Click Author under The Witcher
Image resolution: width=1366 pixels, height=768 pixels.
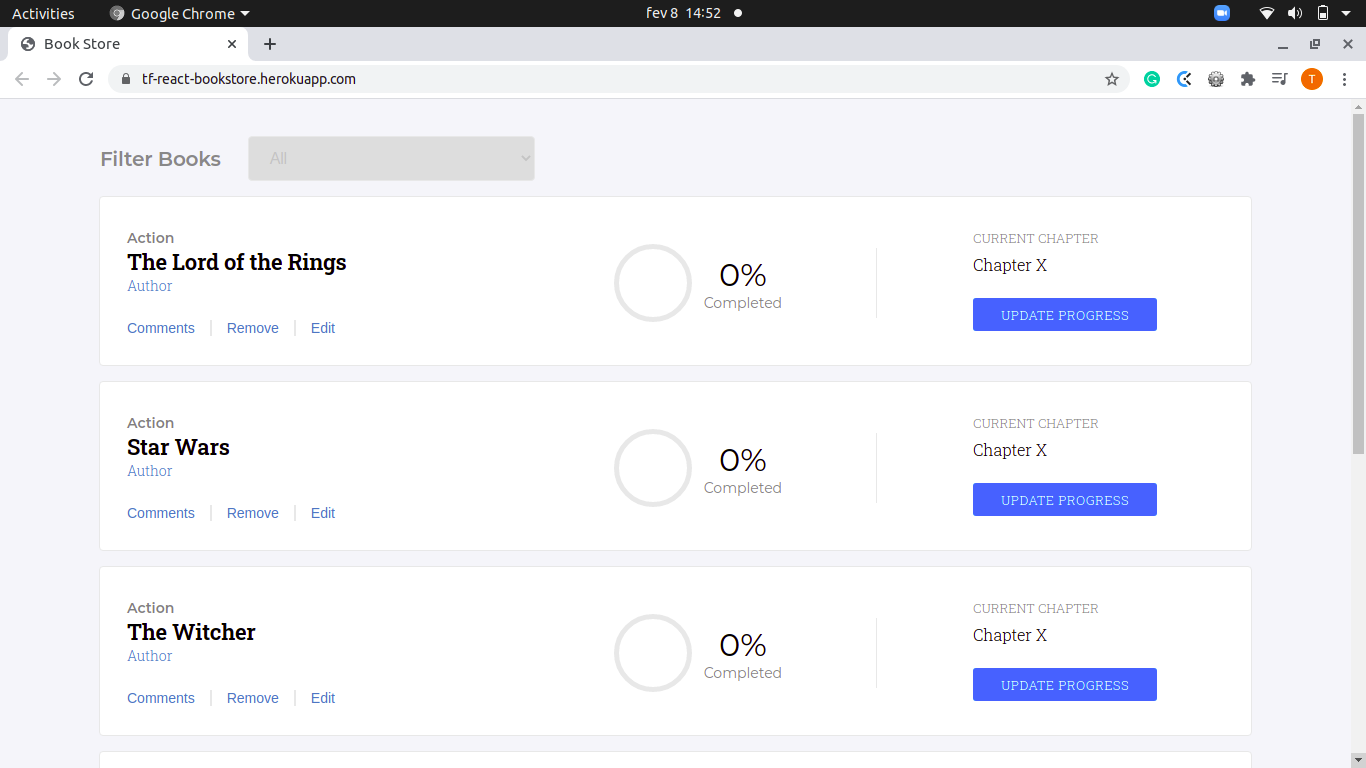(150, 656)
